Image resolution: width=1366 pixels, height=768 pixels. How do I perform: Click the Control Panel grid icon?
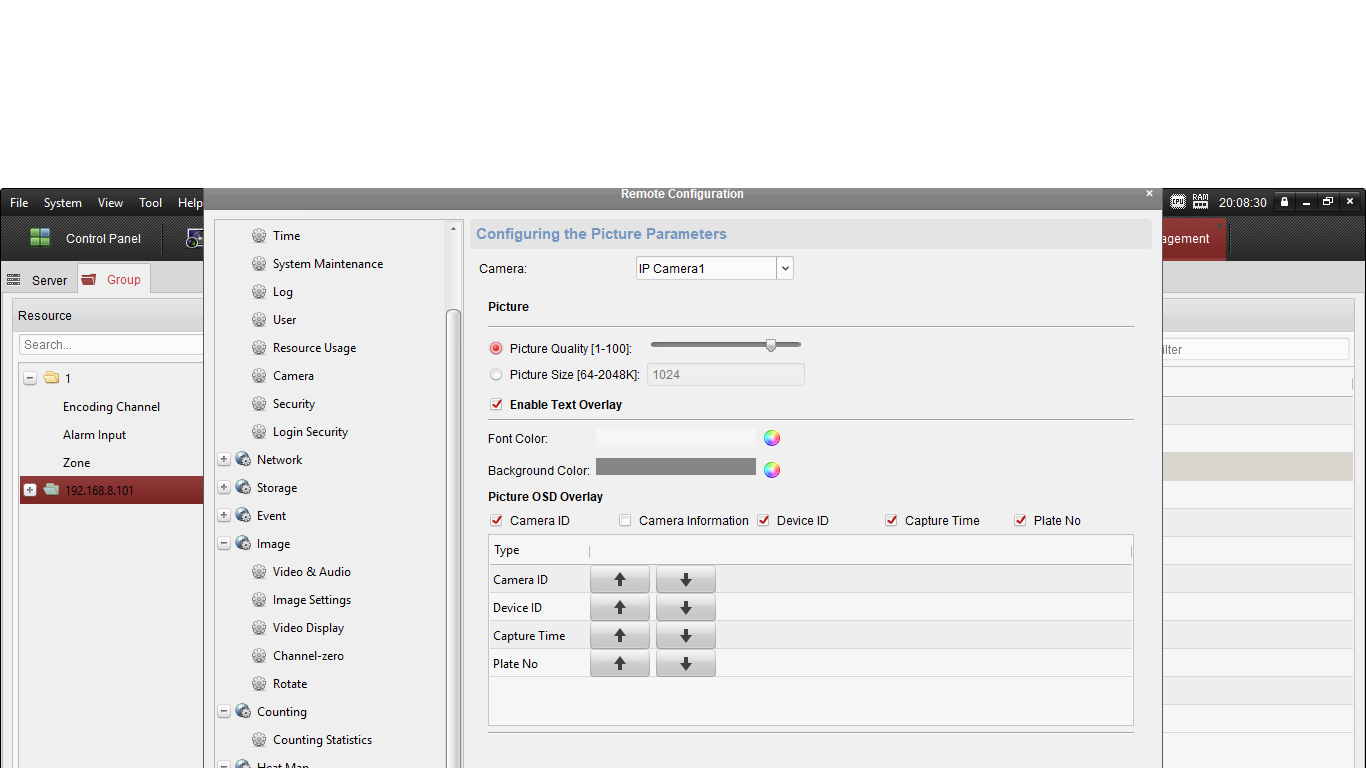point(40,238)
